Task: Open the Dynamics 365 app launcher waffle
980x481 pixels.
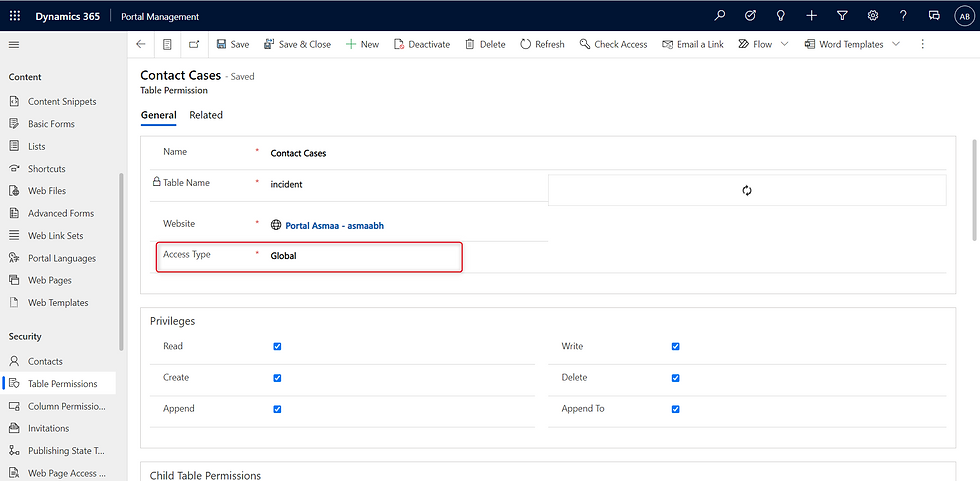Action: (15, 16)
